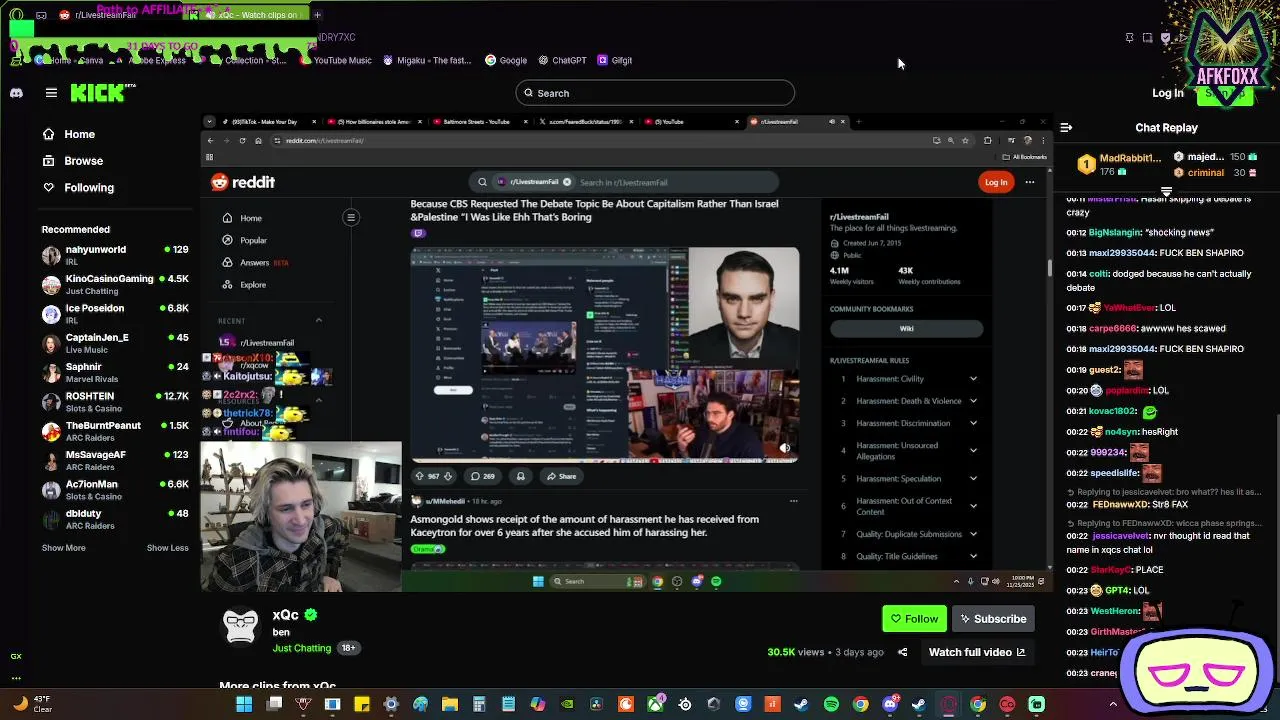Subscribe to xQc

[993, 619]
